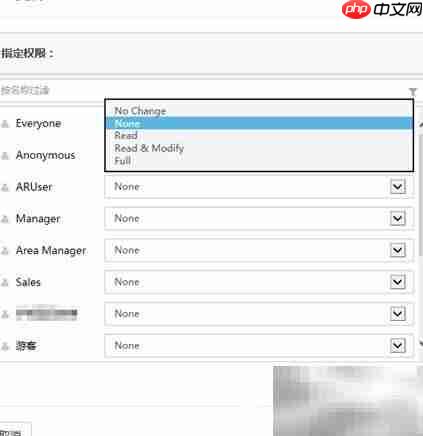This screenshot has height=436, width=423.
Task: Select the Manager role label
Action: (x=38, y=219)
